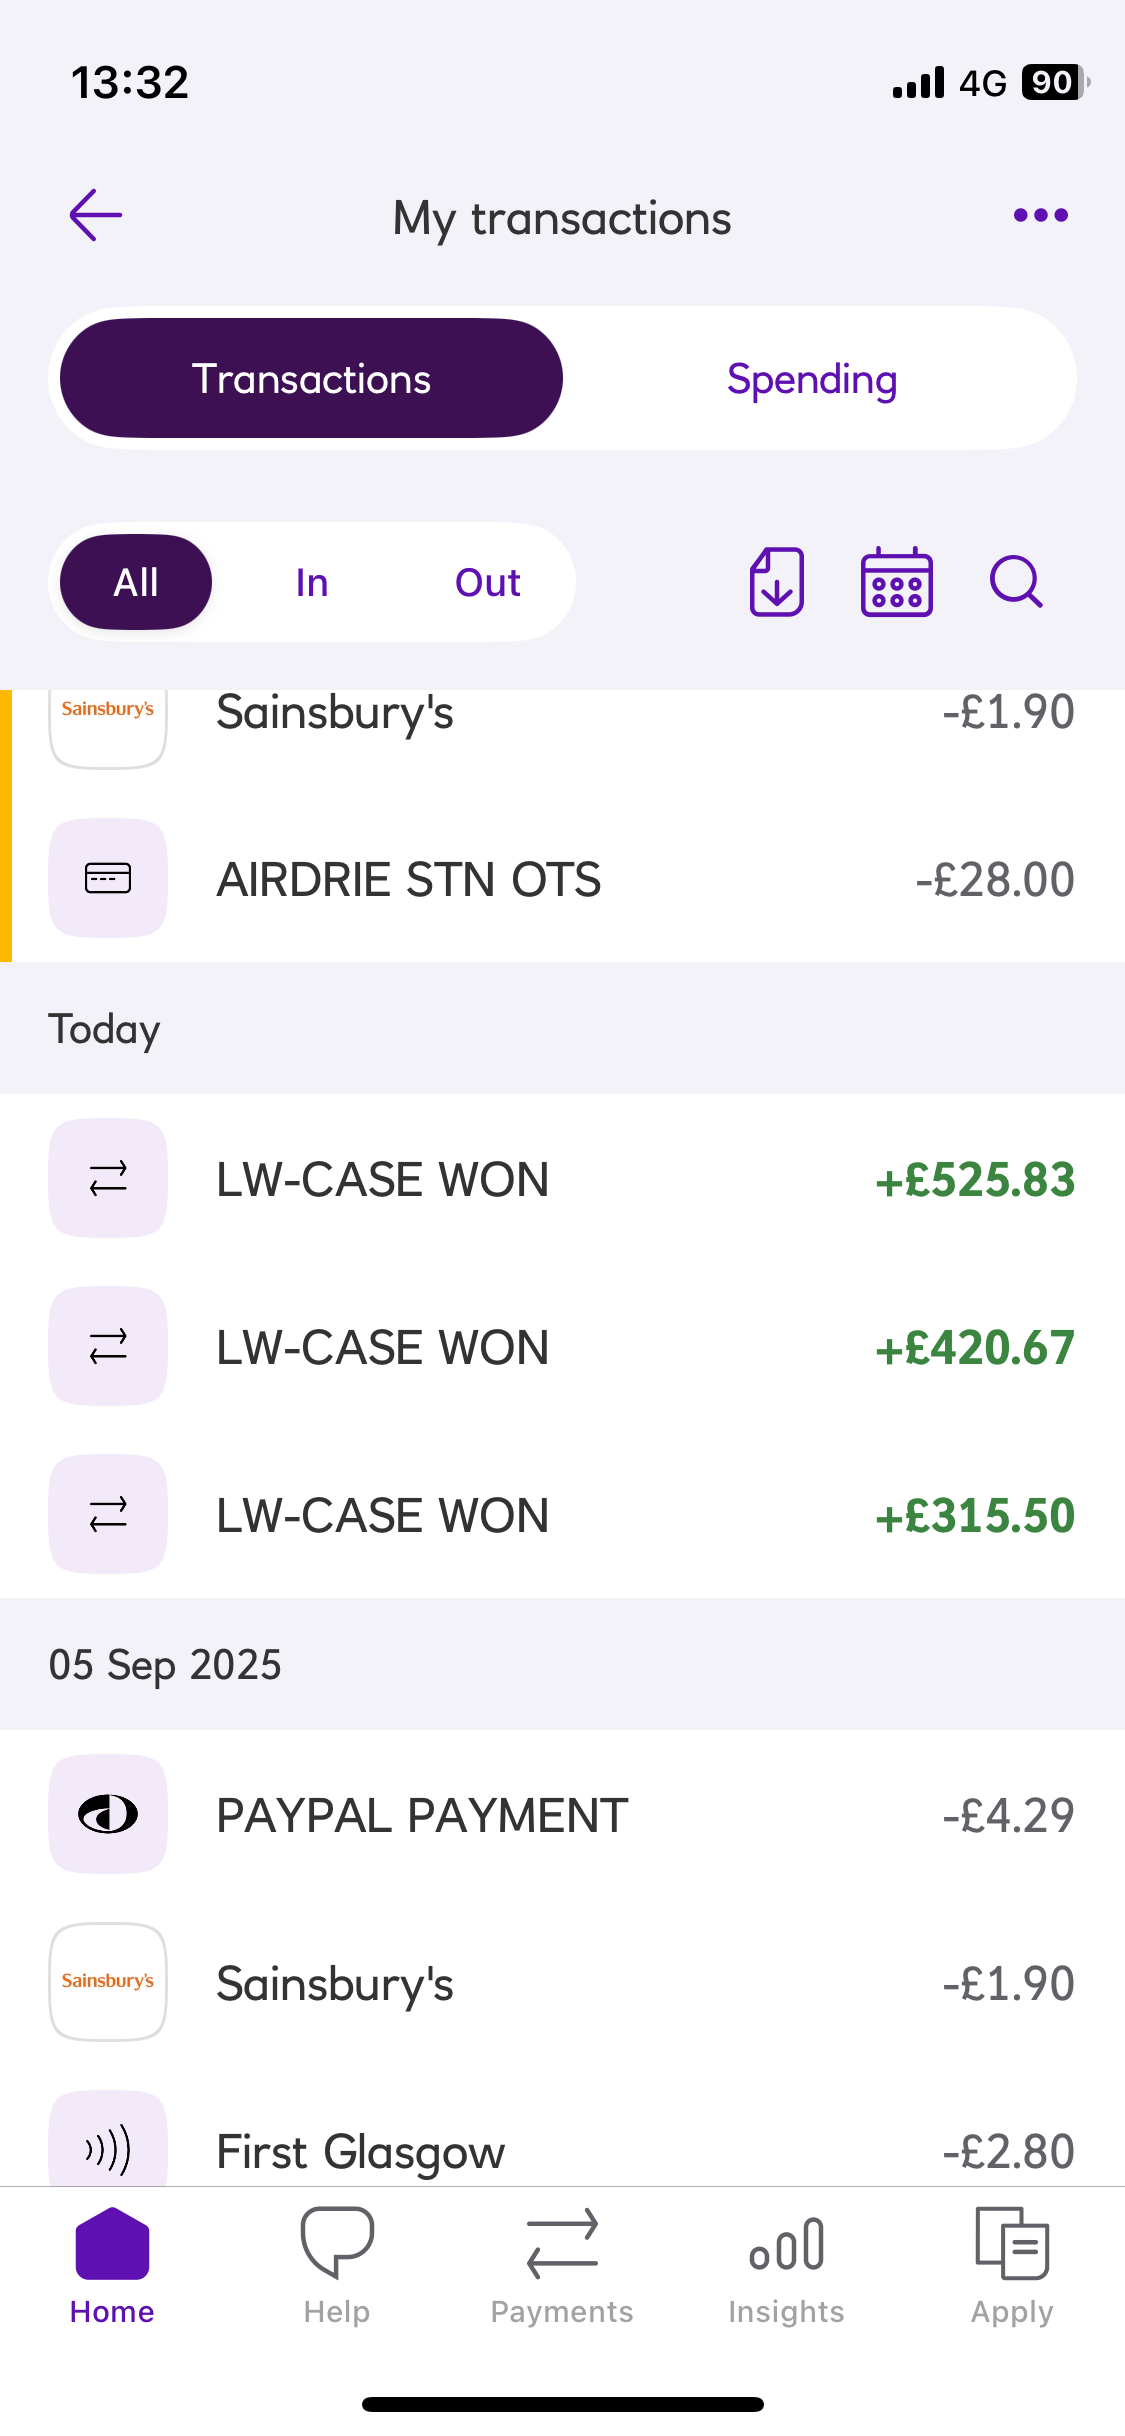The width and height of the screenshot is (1125, 2436).
Task: View the AIRDRIE STN OTS transaction
Action: (562, 879)
